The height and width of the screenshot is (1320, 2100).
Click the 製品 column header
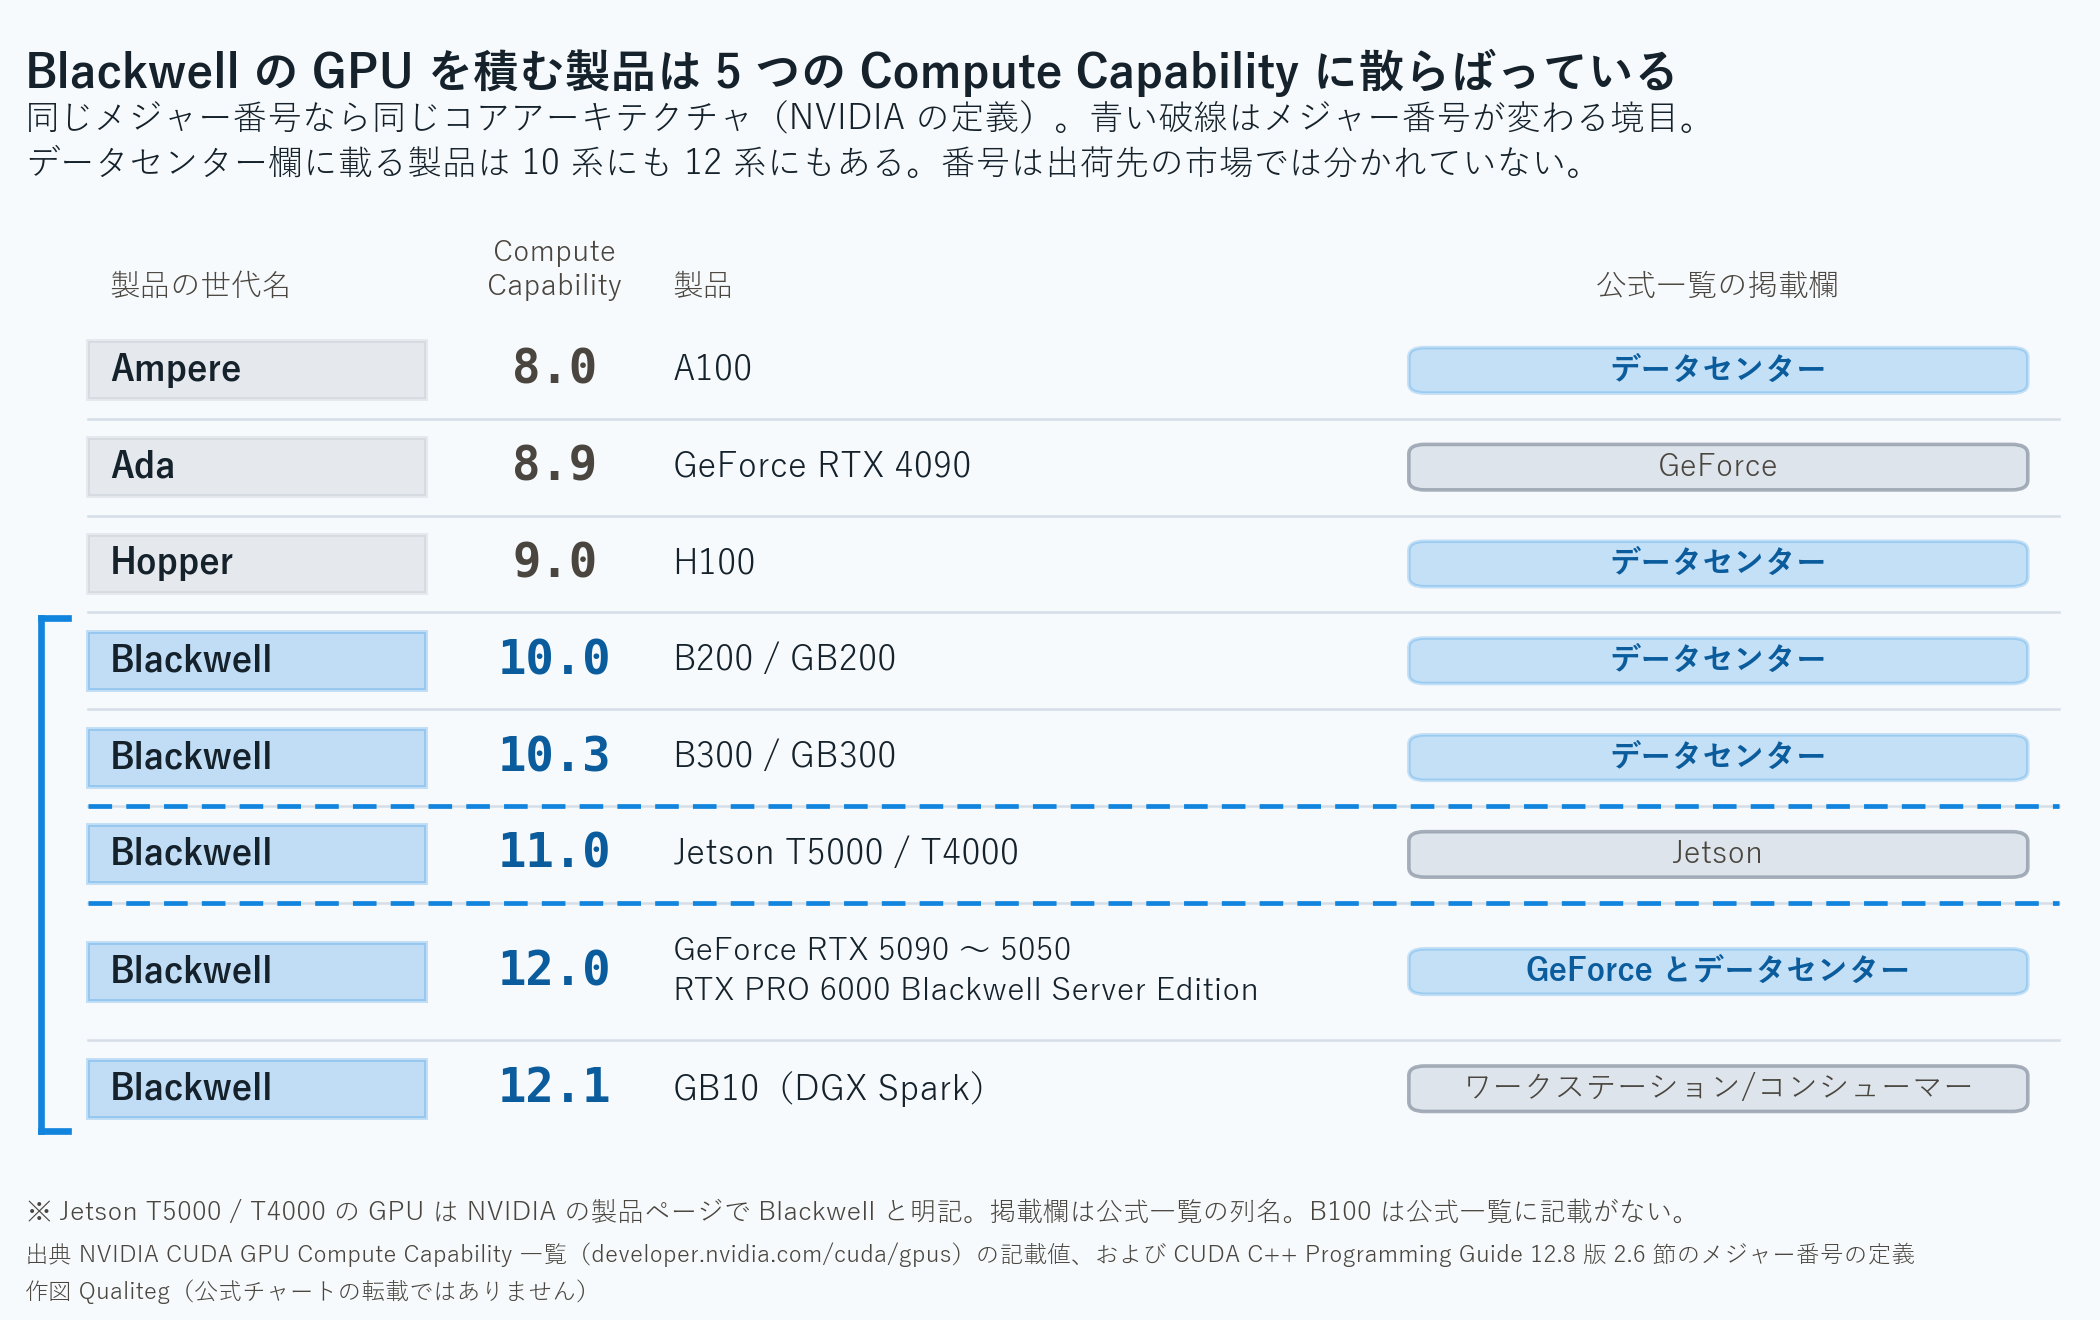coord(703,285)
